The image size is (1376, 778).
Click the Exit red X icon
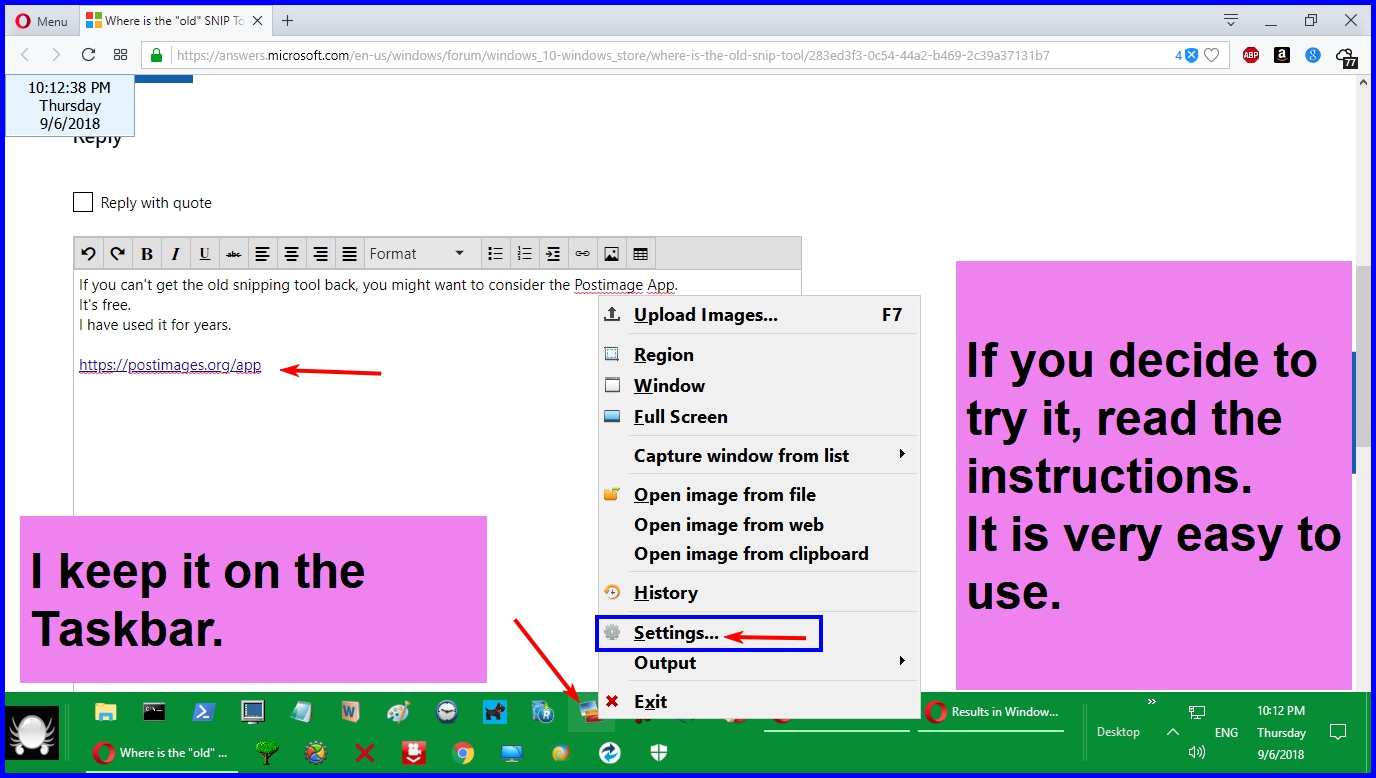612,701
